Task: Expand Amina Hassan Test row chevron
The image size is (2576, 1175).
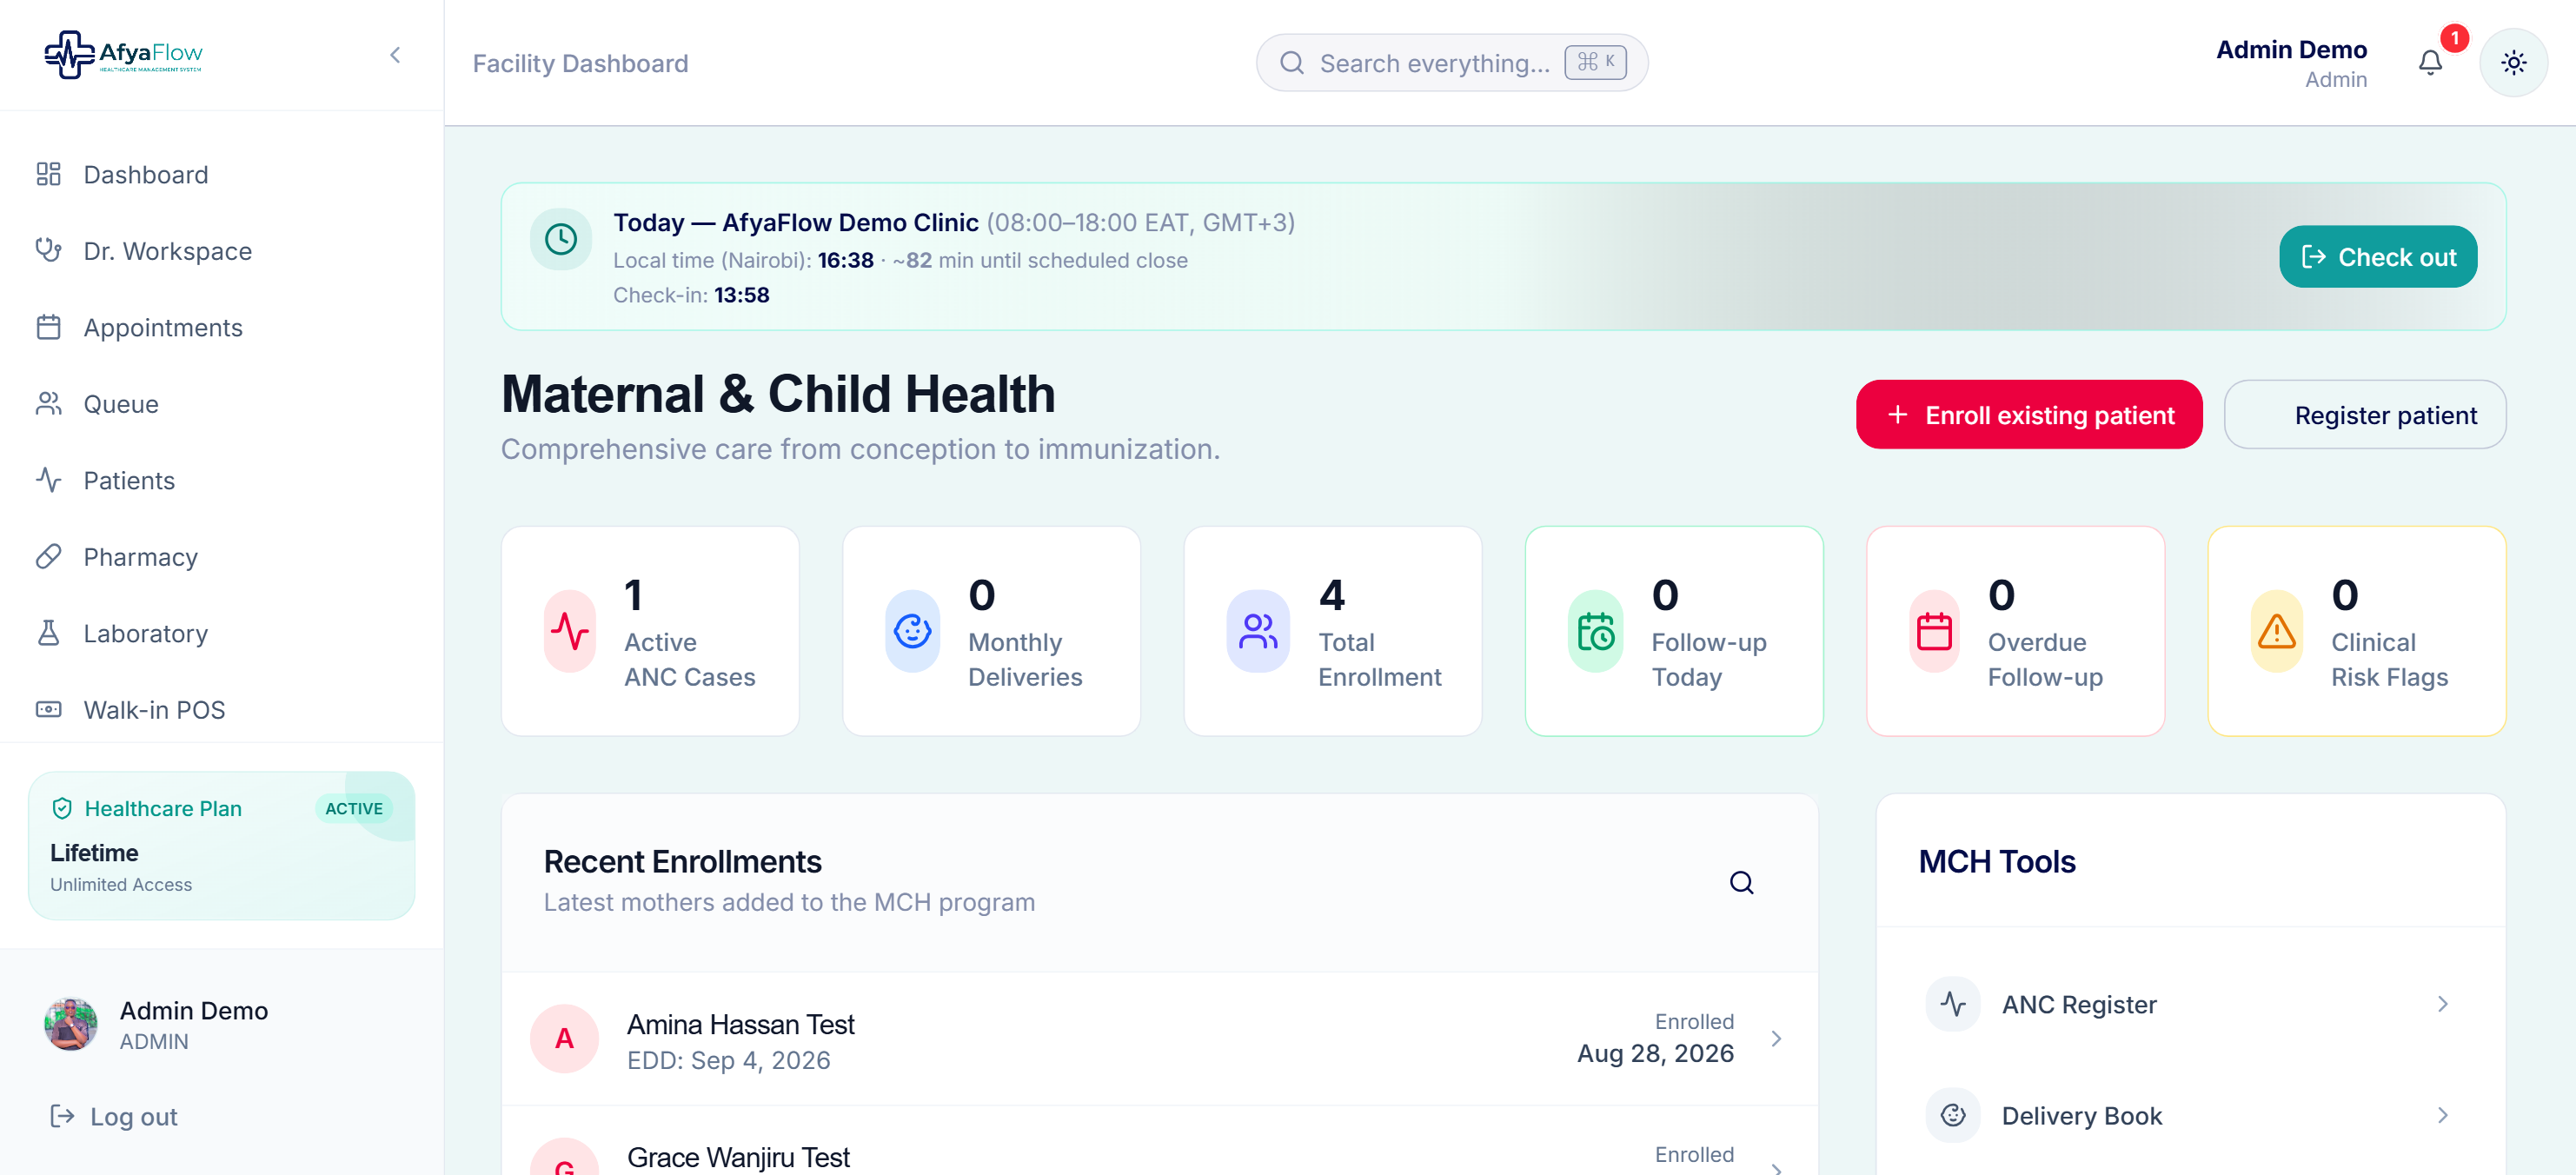Action: click(1776, 1039)
